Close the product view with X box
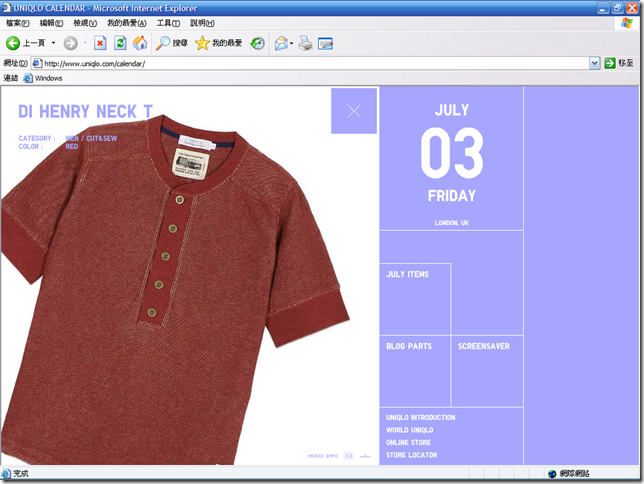The image size is (644, 484). [354, 111]
